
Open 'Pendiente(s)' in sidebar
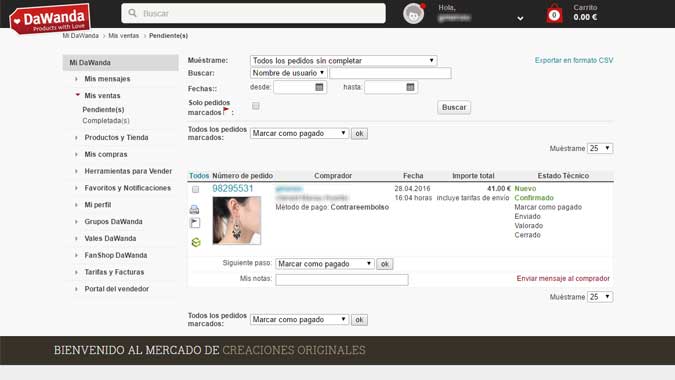click(103, 110)
